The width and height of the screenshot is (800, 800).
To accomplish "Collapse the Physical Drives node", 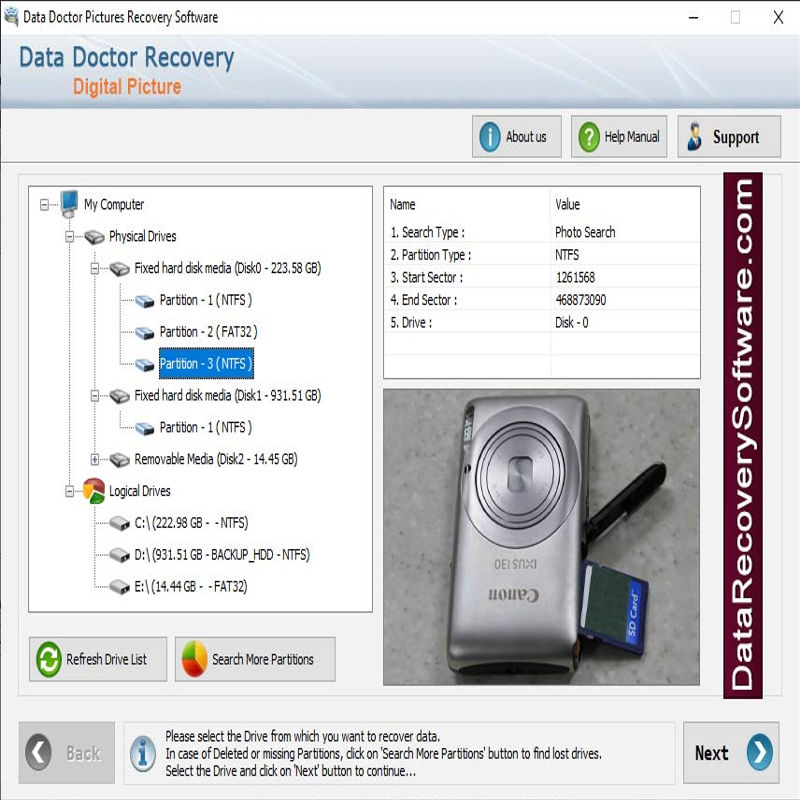I will (69, 237).
